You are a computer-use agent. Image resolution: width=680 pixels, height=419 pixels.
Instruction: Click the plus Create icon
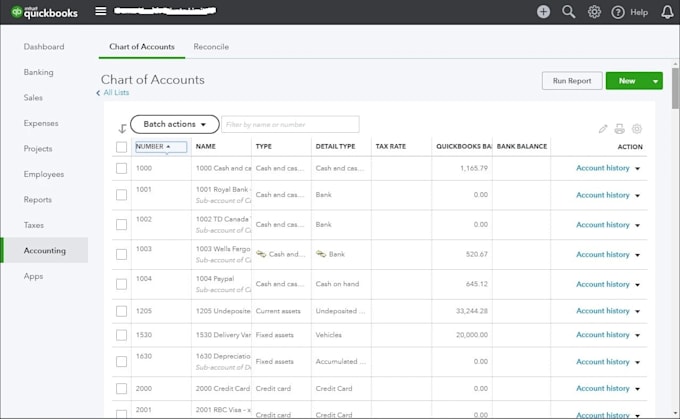(x=543, y=12)
